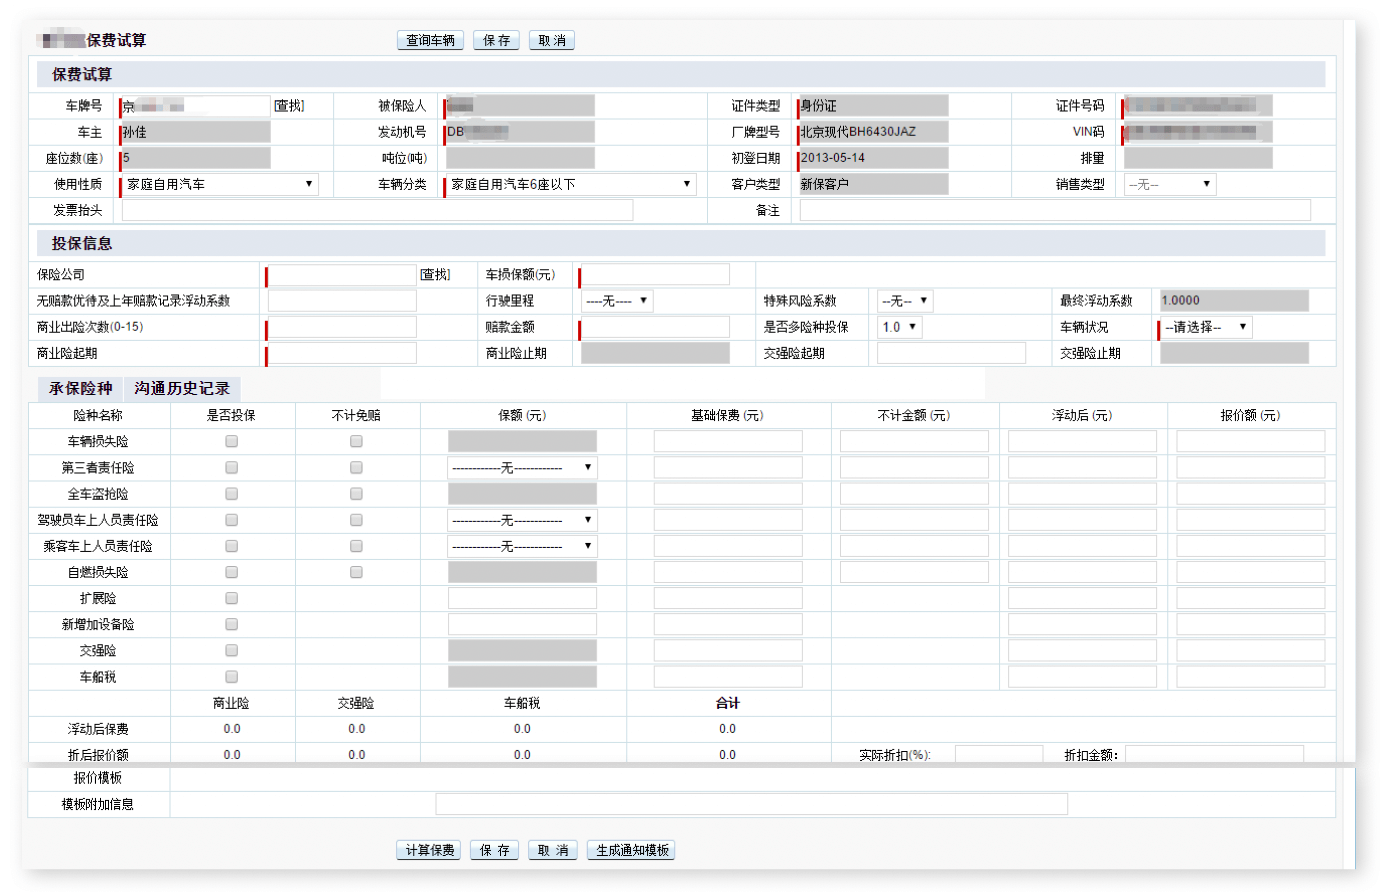Open the 销售类型 dropdown
The width and height of the screenshot is (1380, 892).
point(1170,184)
